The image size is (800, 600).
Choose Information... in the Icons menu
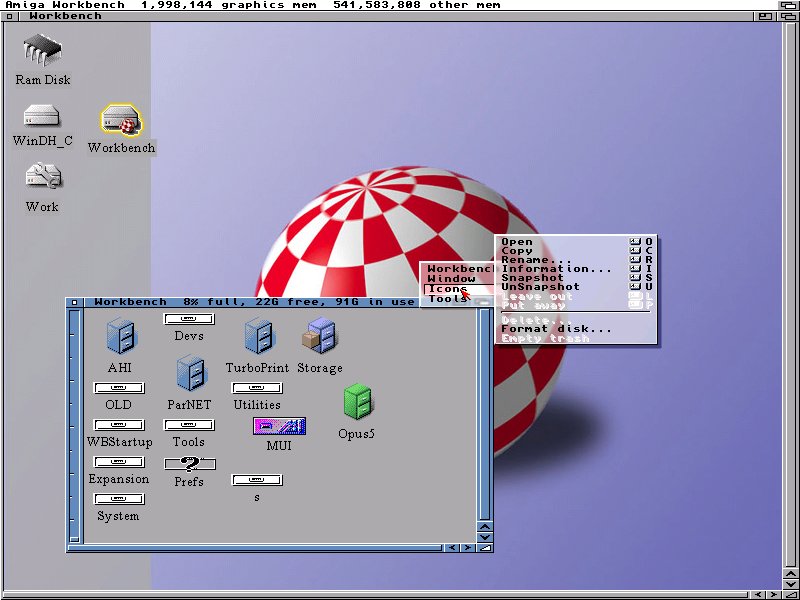pyautogui.click(x=576, y=269)
